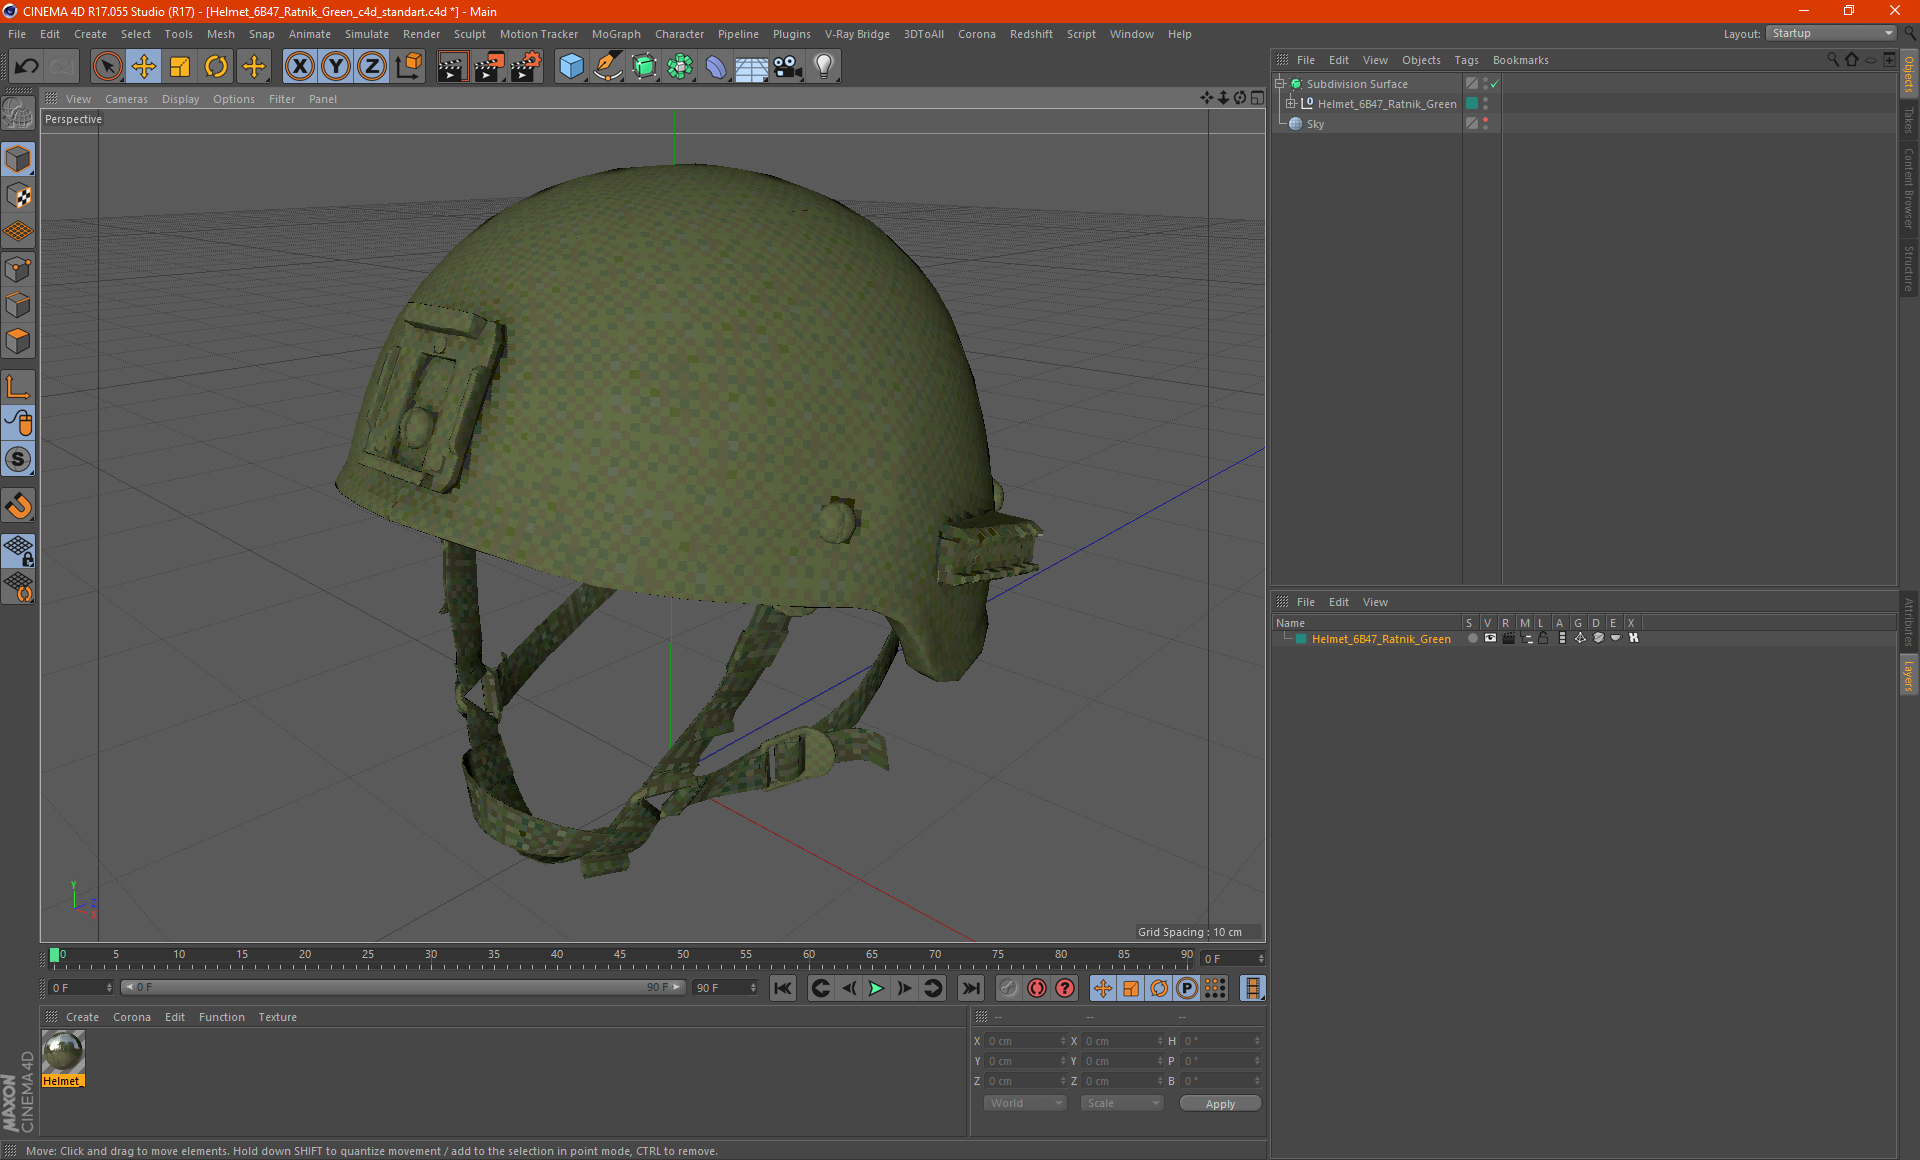The height and width of the screenshot is (1160, 1920).
Task: Toggle Helmet_6B47_Ratnik_Green object visibility dots
Action: [x=1486, y=104]
